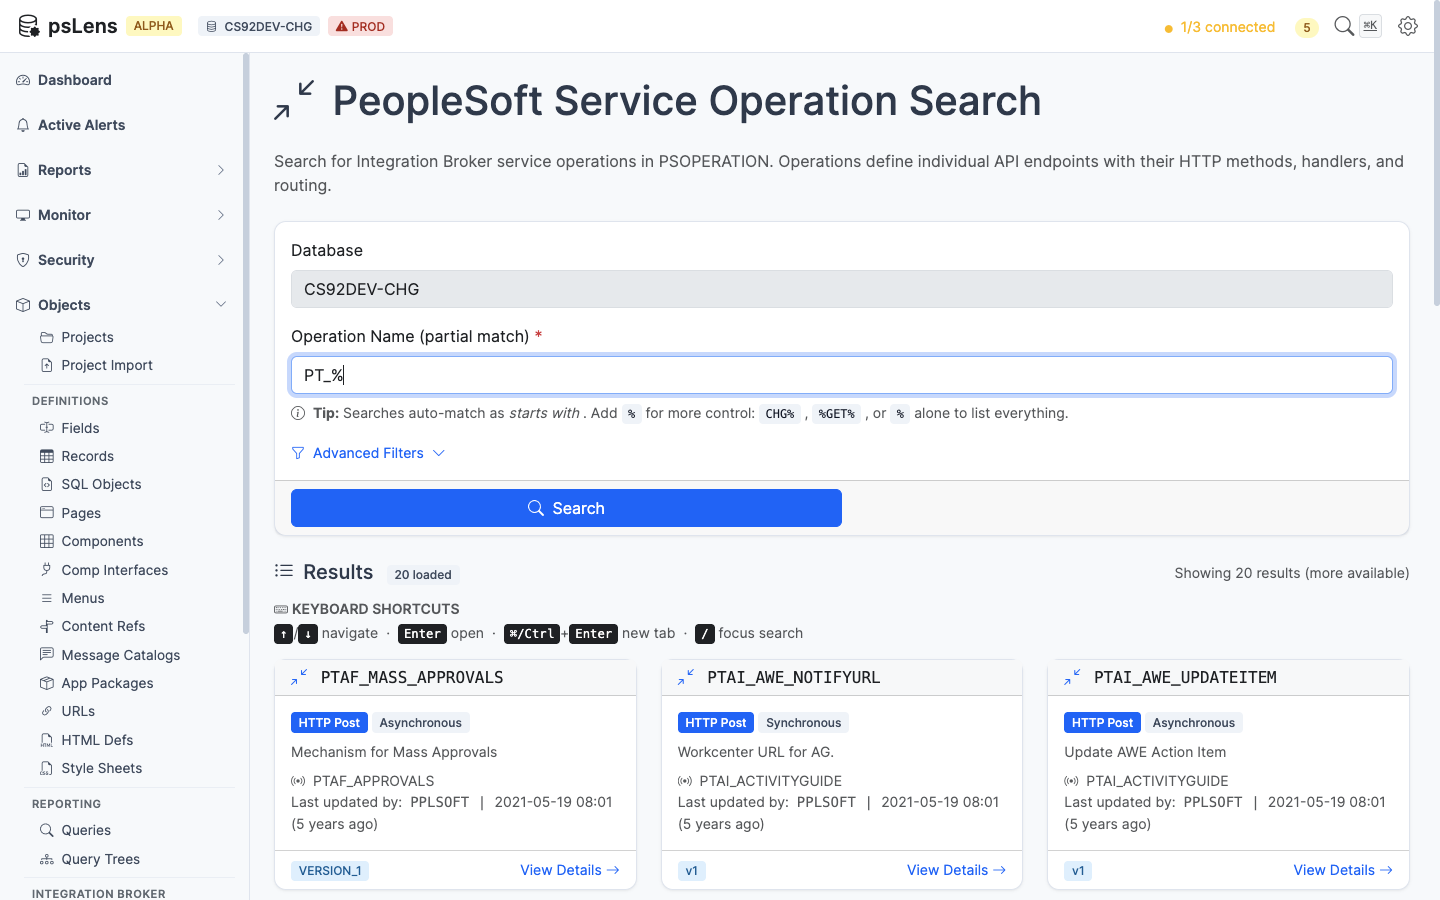Image resolution: width=1440 pixels, height=900 pixels.
Task: Click the Workcenter URL for AG. description
Action: [756, 752]
